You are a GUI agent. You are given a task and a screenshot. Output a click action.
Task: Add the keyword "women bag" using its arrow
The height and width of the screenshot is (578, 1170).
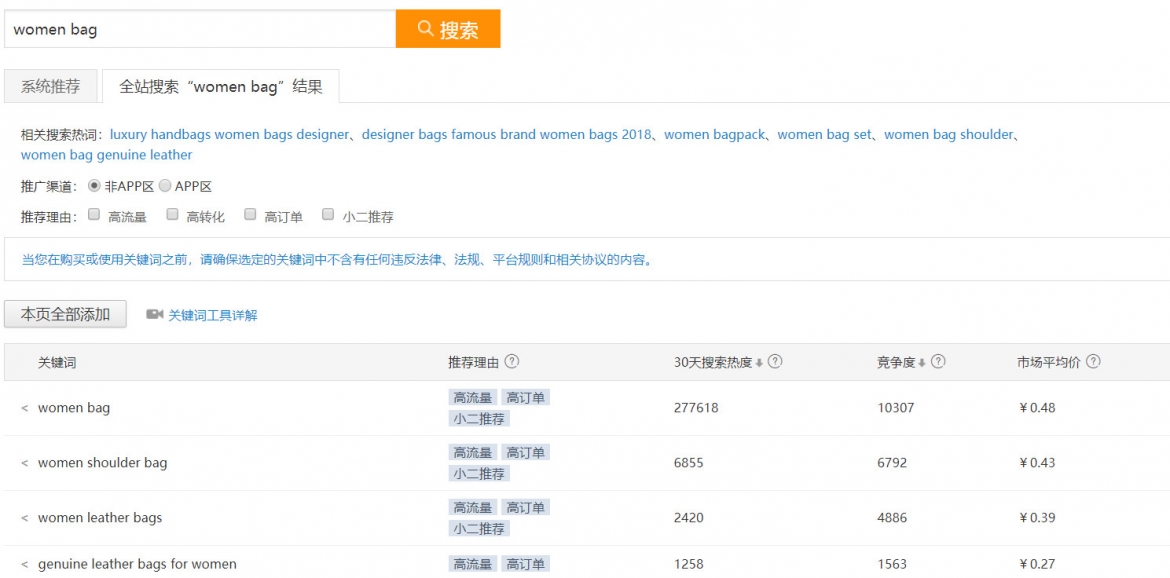point(25,408)
